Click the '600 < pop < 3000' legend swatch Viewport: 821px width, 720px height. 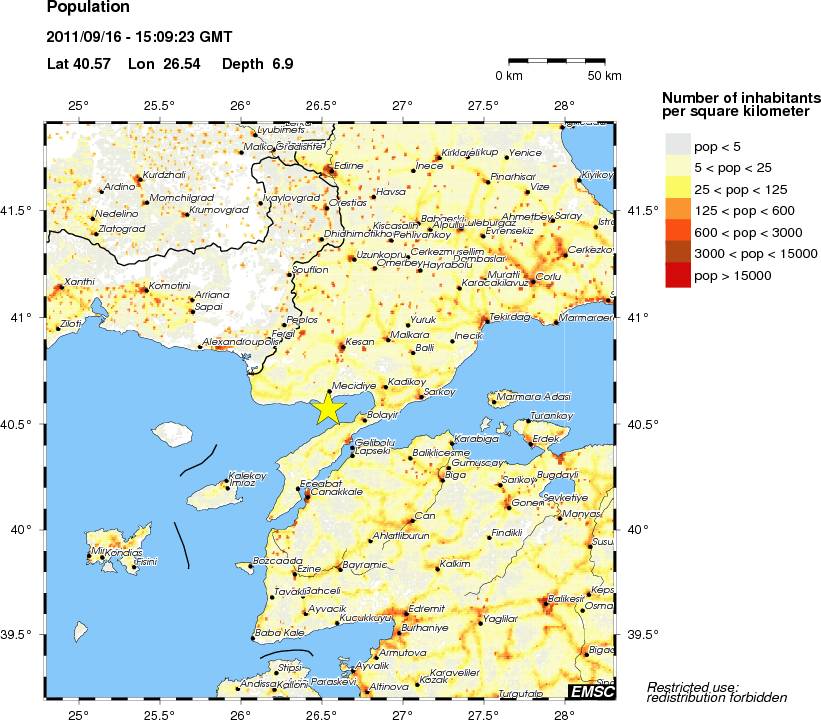677,231
